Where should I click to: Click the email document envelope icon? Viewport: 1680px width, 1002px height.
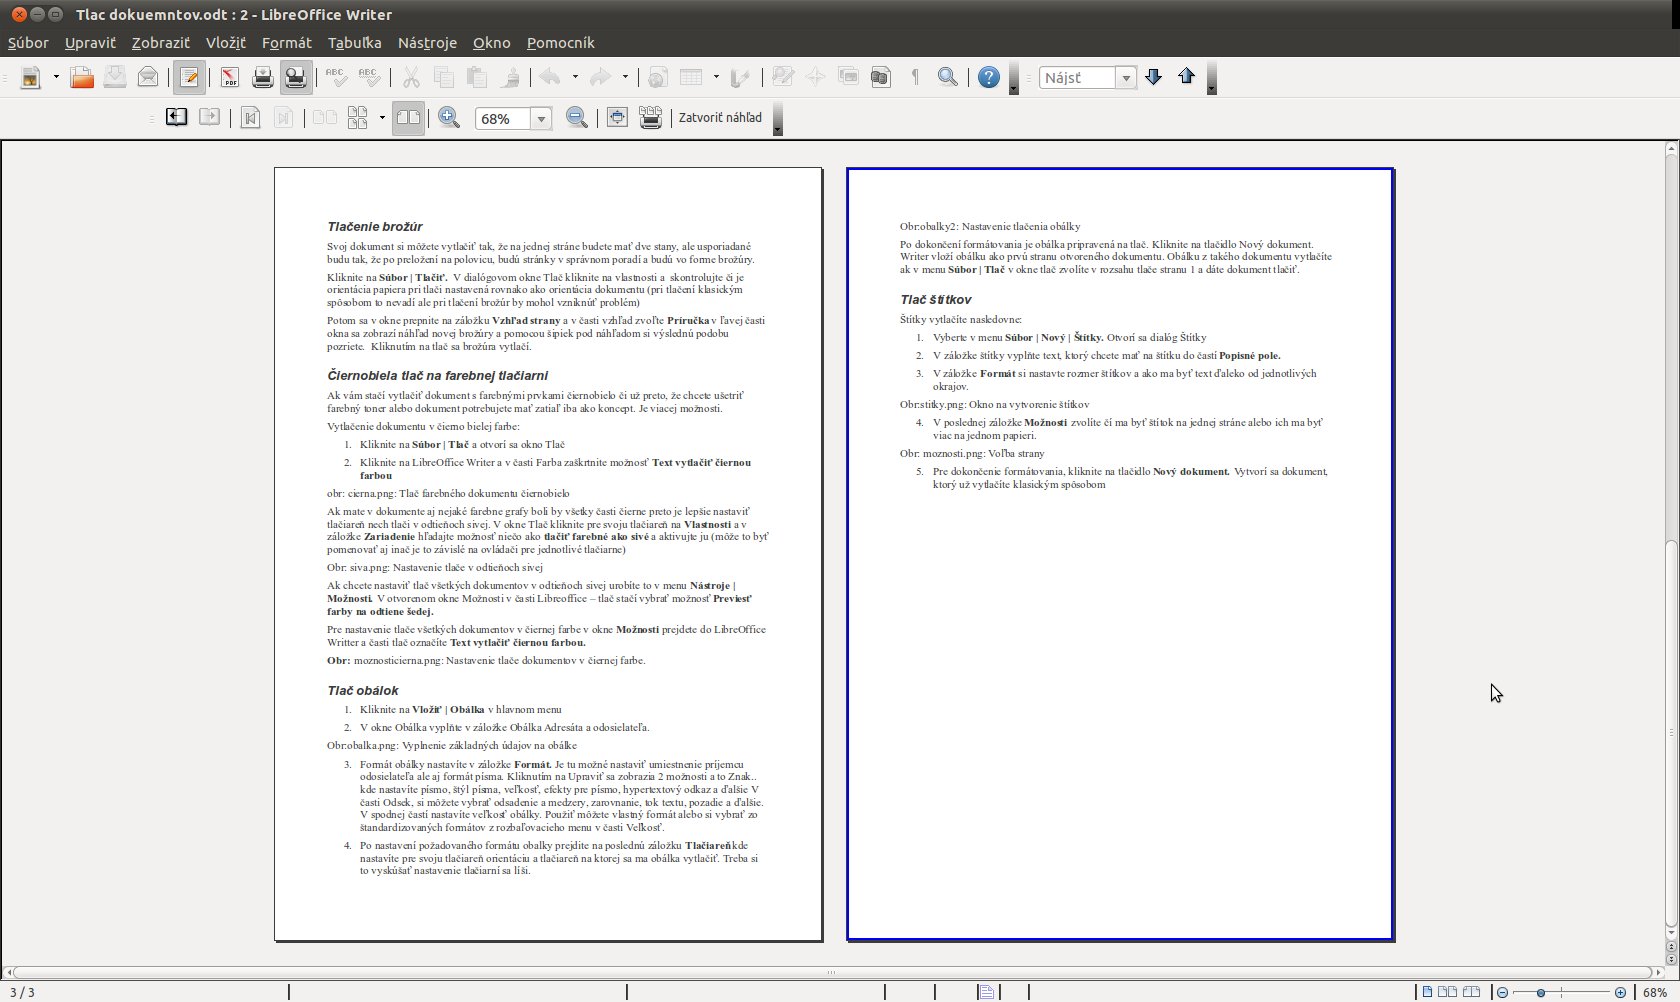(148, 77)
